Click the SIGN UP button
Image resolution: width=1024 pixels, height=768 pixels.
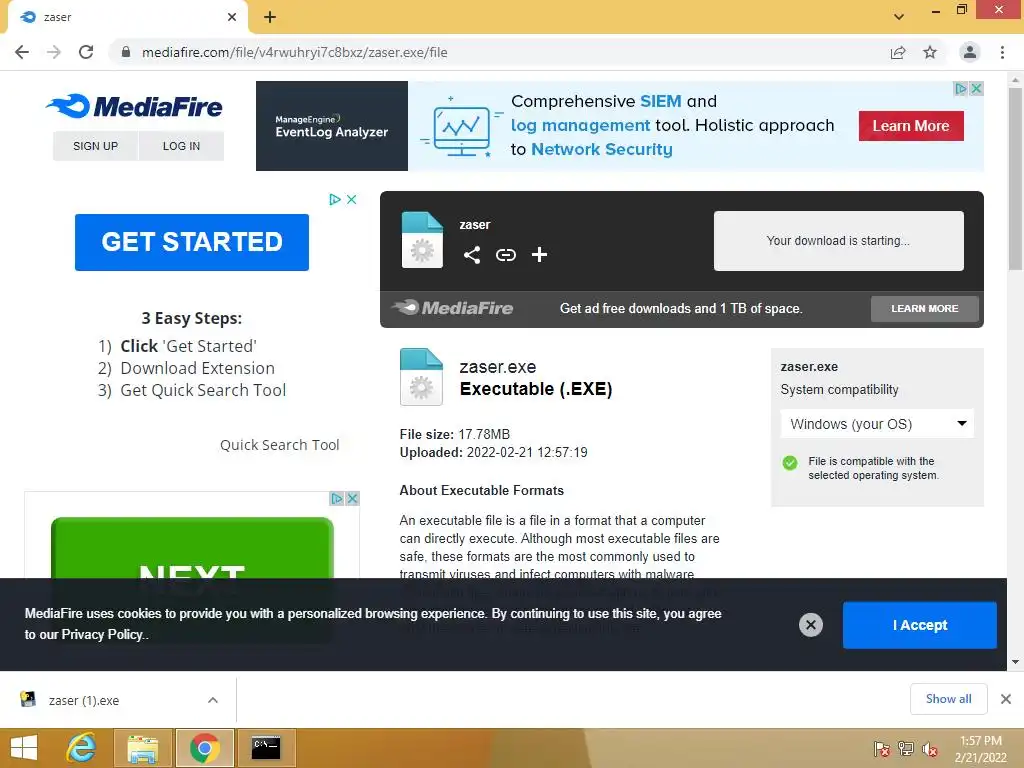(x=95, y=146)
